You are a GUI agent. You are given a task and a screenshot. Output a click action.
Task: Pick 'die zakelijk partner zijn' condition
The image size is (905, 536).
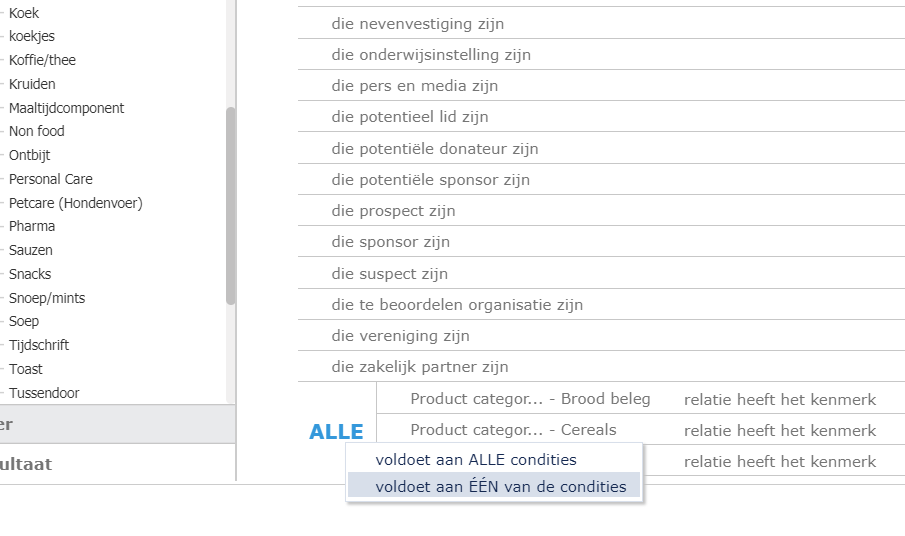420,367
